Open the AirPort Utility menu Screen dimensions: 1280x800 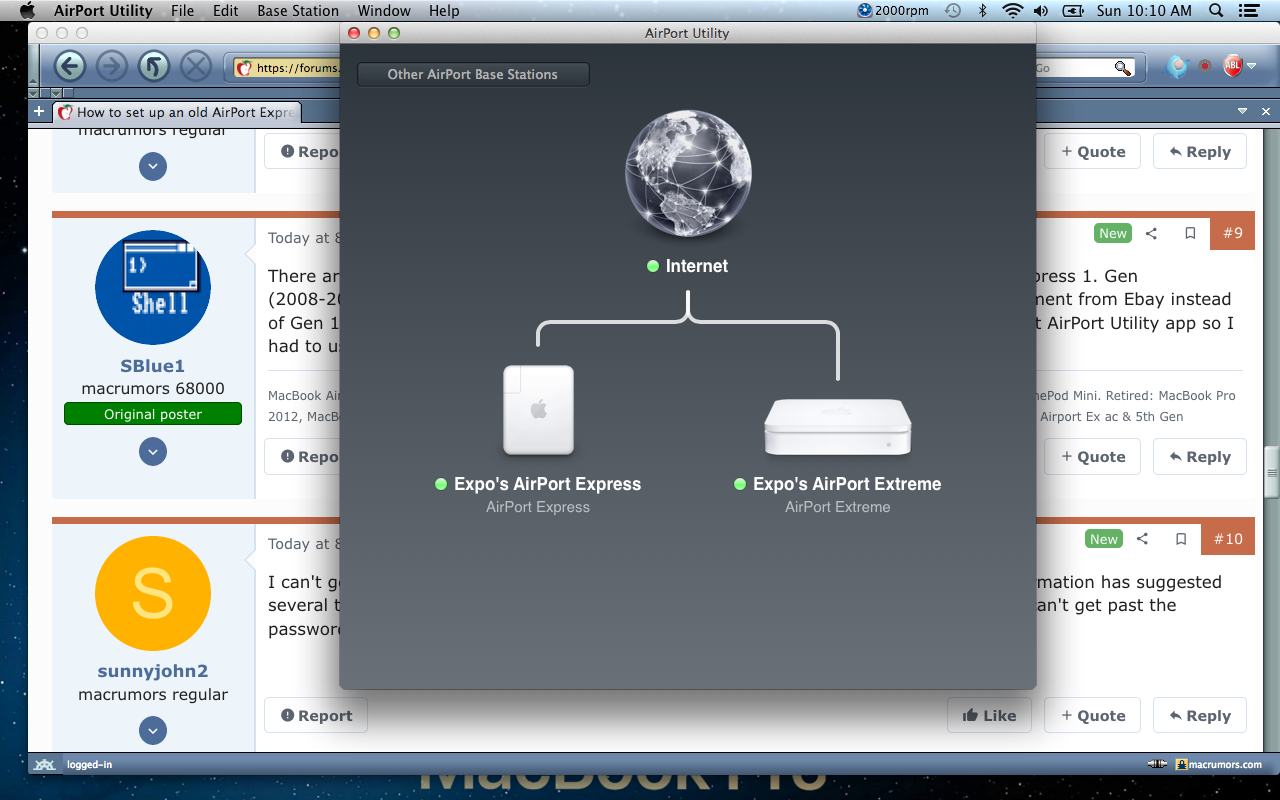point(103,11)
